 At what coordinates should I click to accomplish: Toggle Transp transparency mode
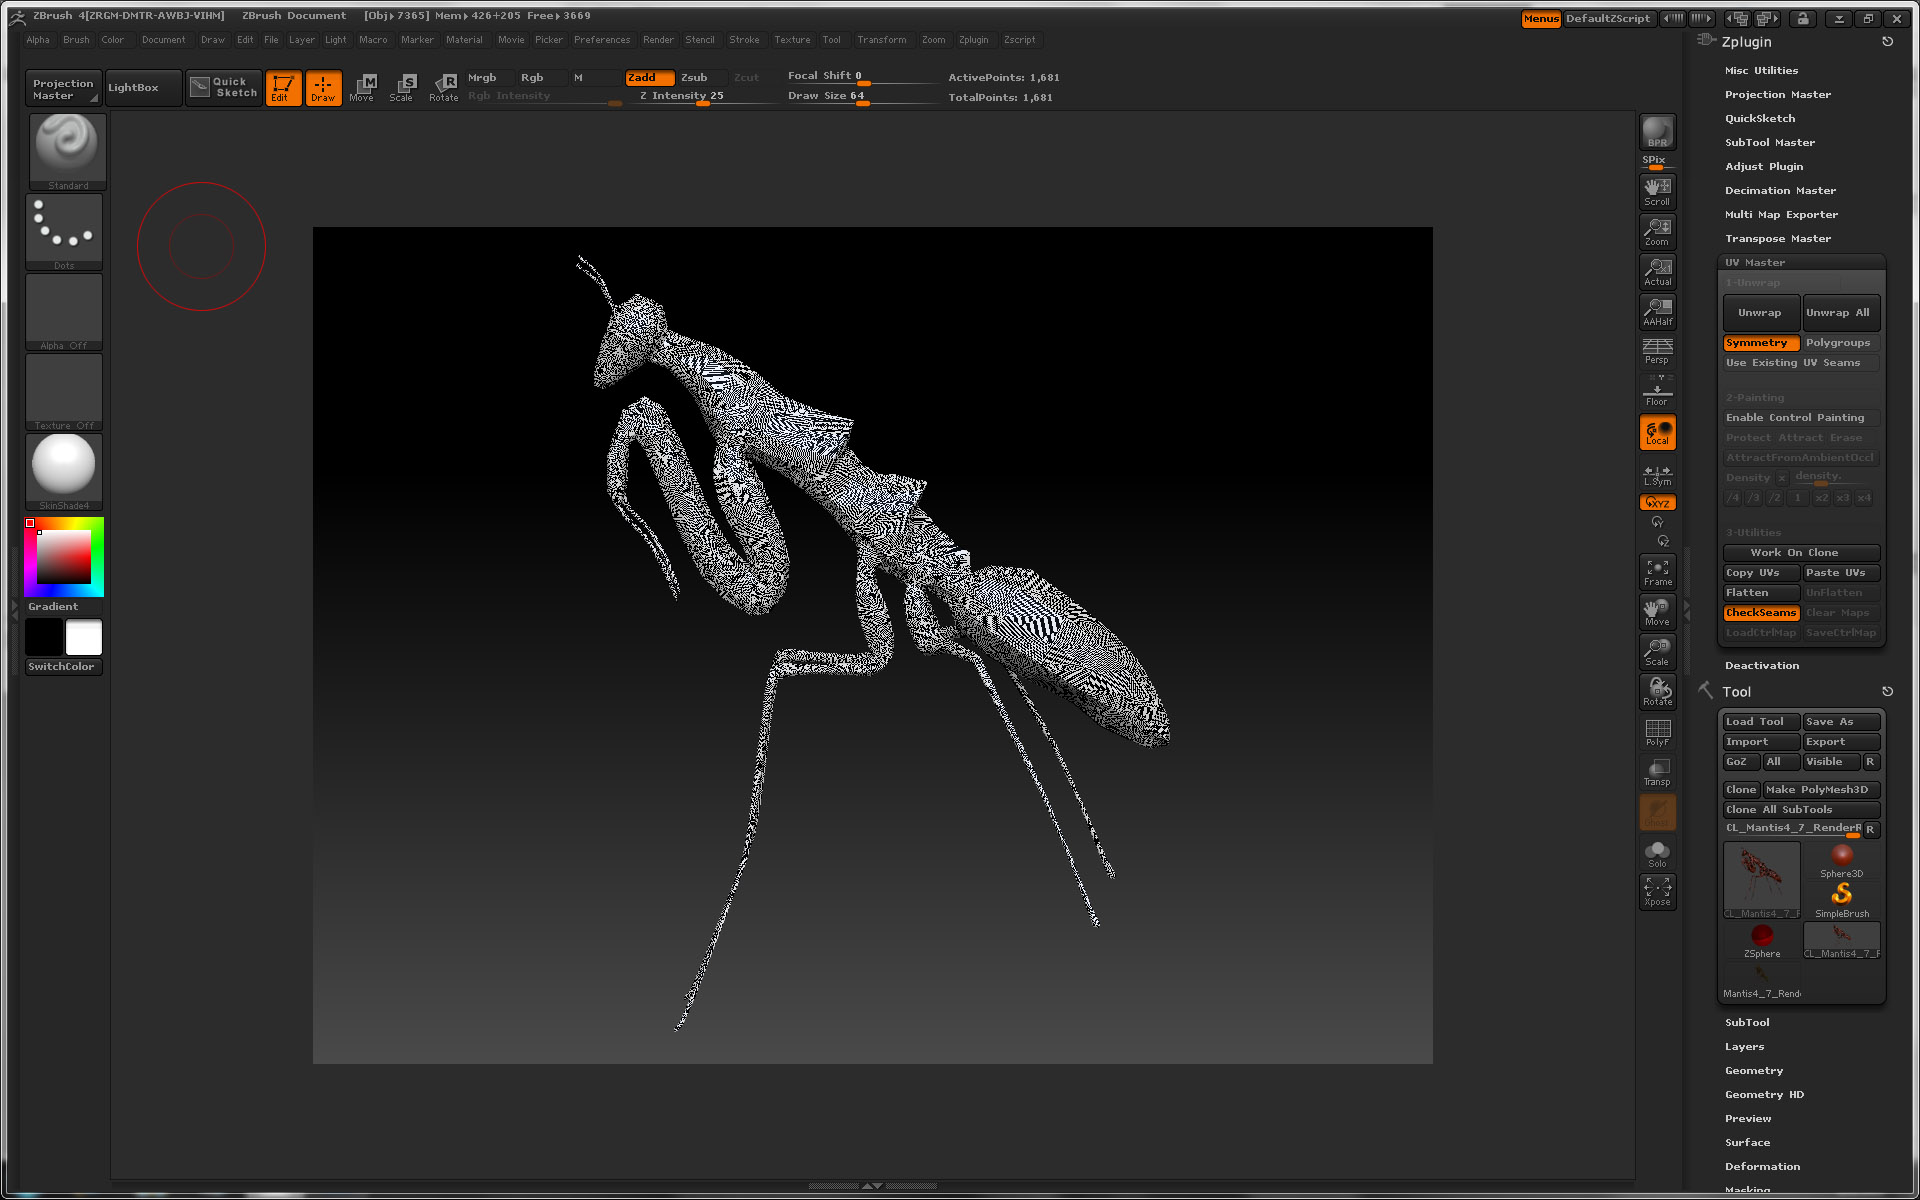pos(1657,772)
